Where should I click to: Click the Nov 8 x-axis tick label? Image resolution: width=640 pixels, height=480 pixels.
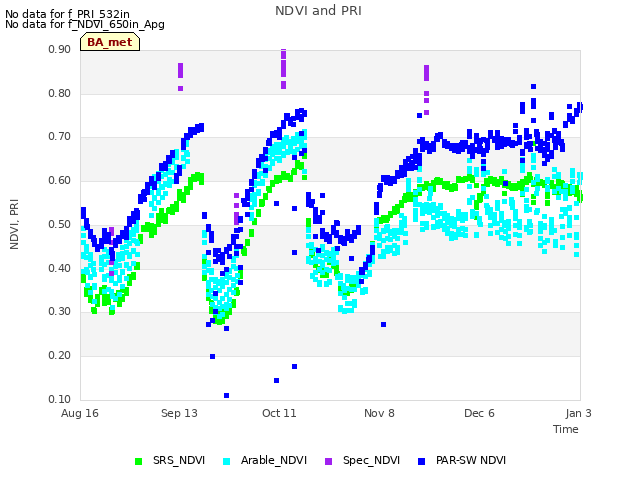tap(379, 413)
